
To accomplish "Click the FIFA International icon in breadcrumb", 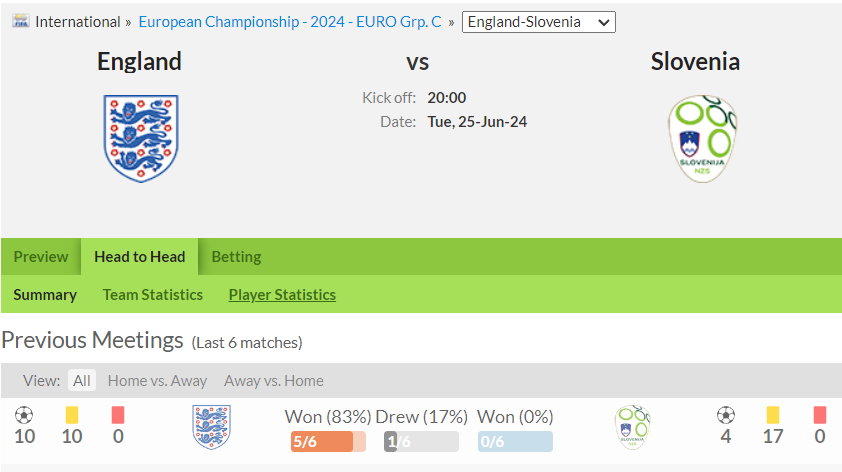I will coord(21,21).
